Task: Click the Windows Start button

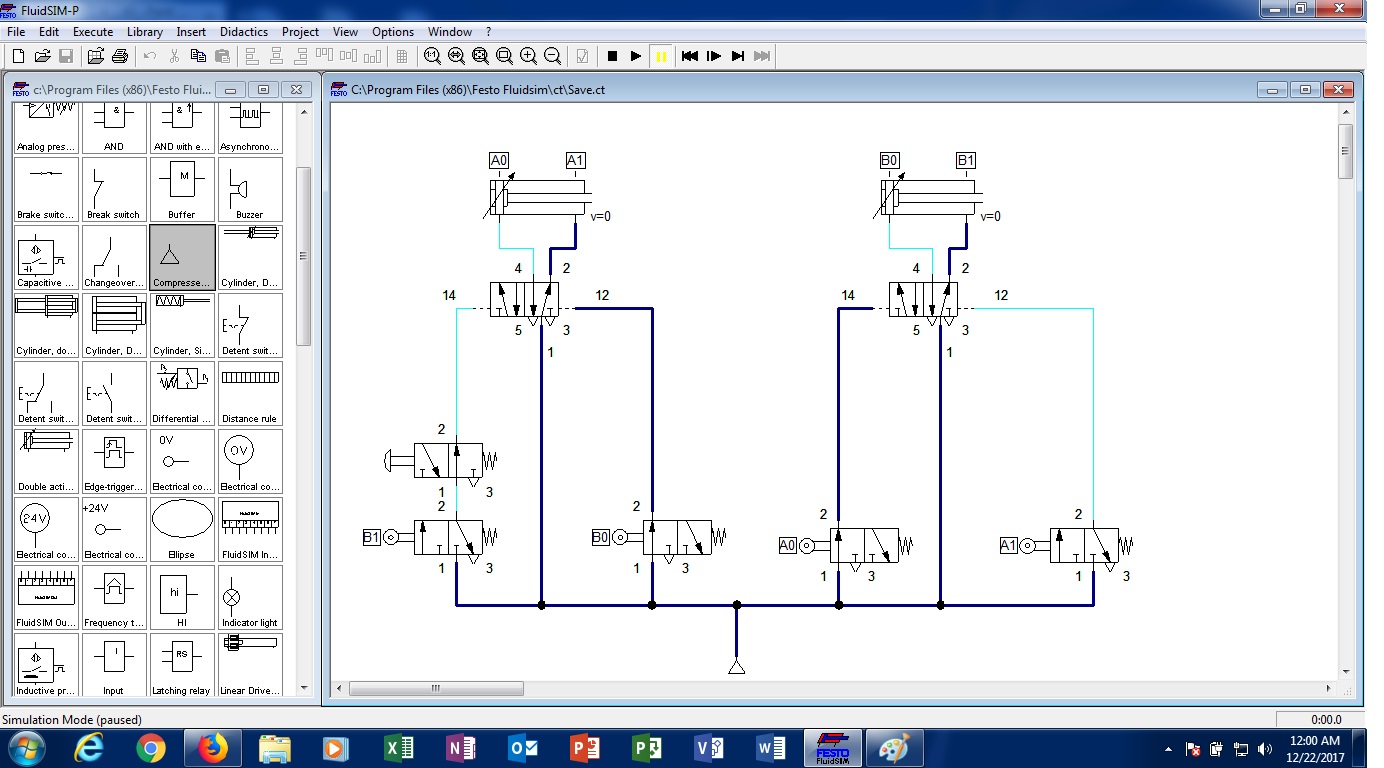Action: click(x=24, y=747)
